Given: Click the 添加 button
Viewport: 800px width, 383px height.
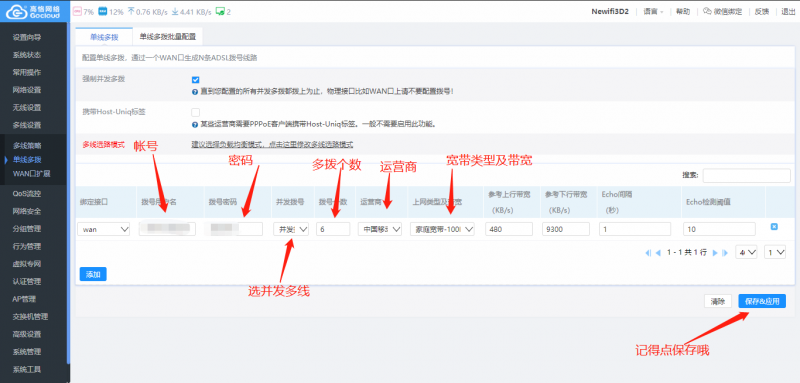Looking at the screenshot, I should click(x=93, y=274).
